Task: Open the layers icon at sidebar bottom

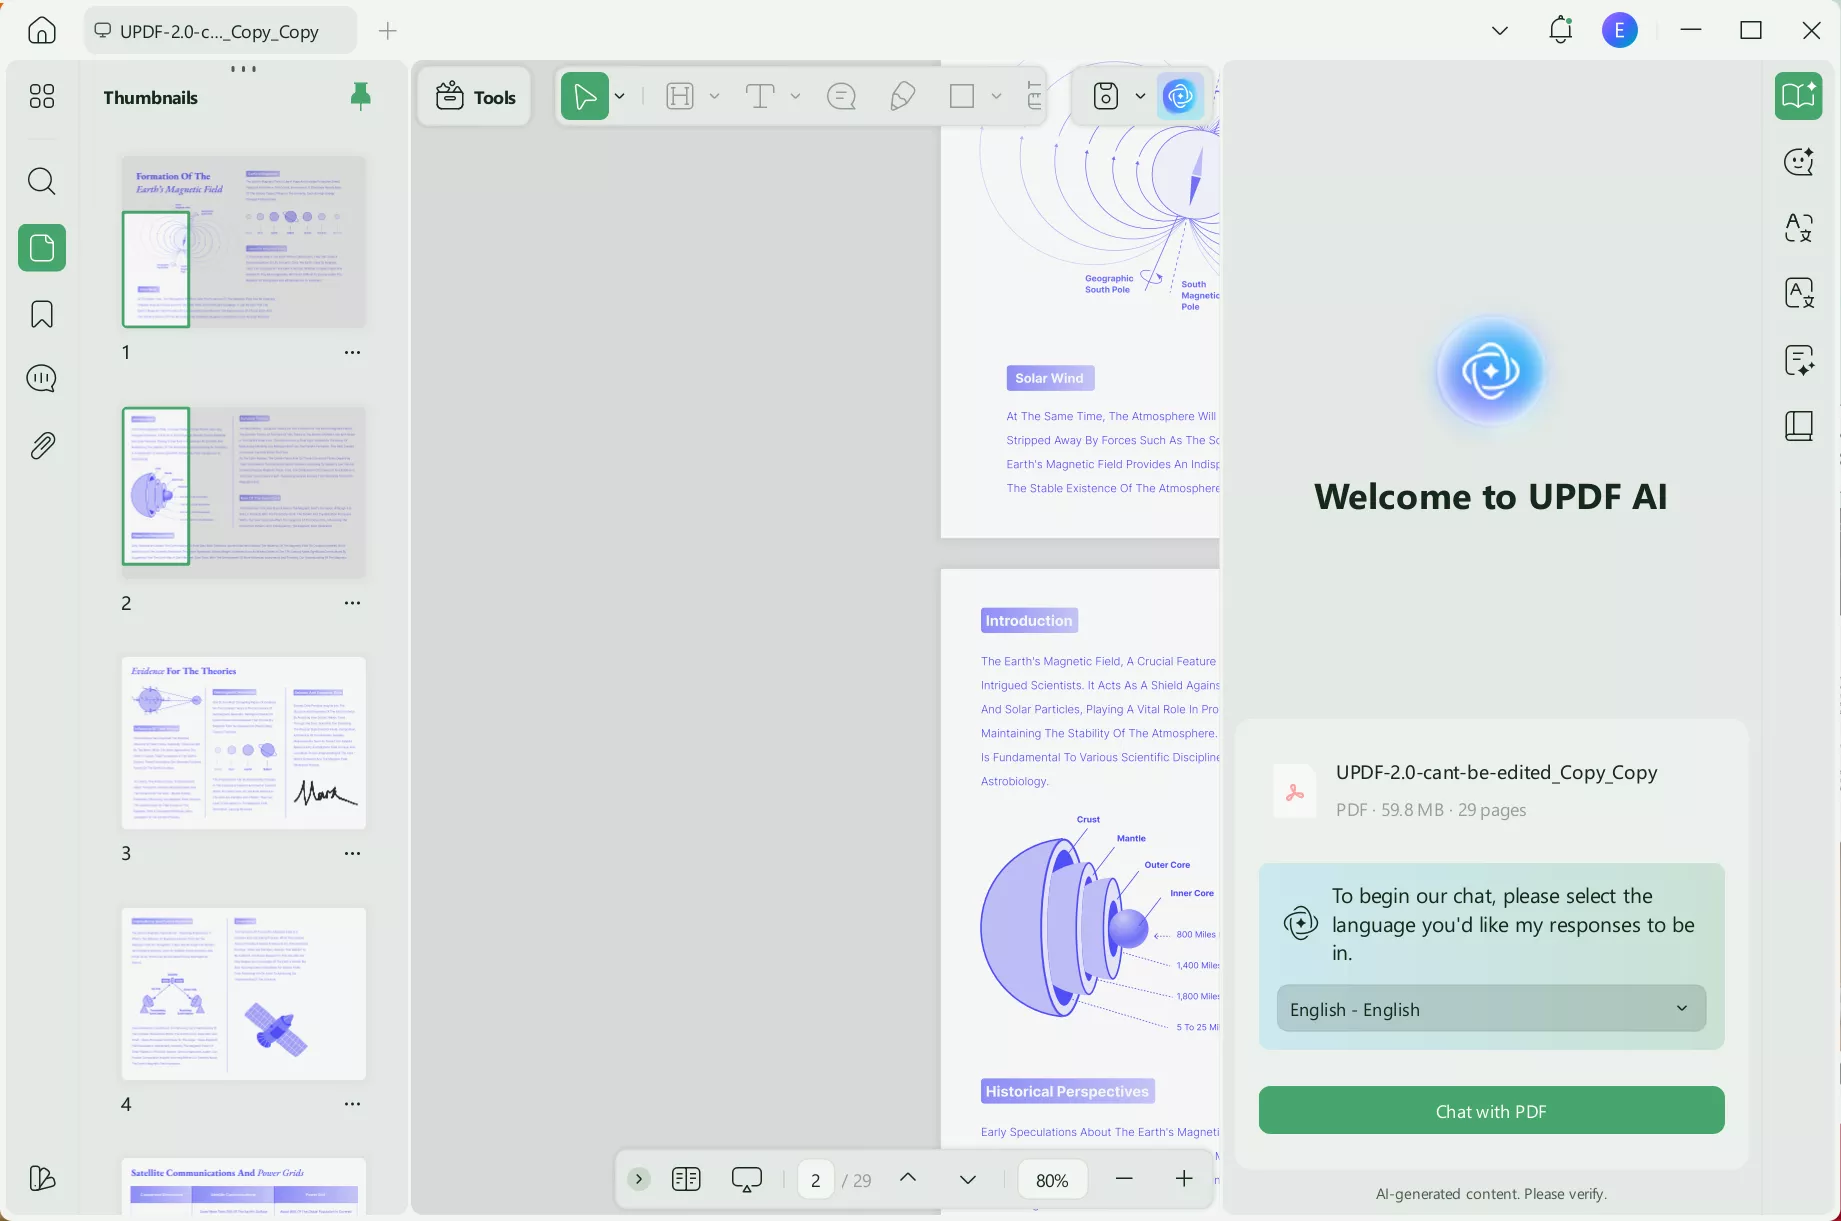Action: (x=42, y=1178)
